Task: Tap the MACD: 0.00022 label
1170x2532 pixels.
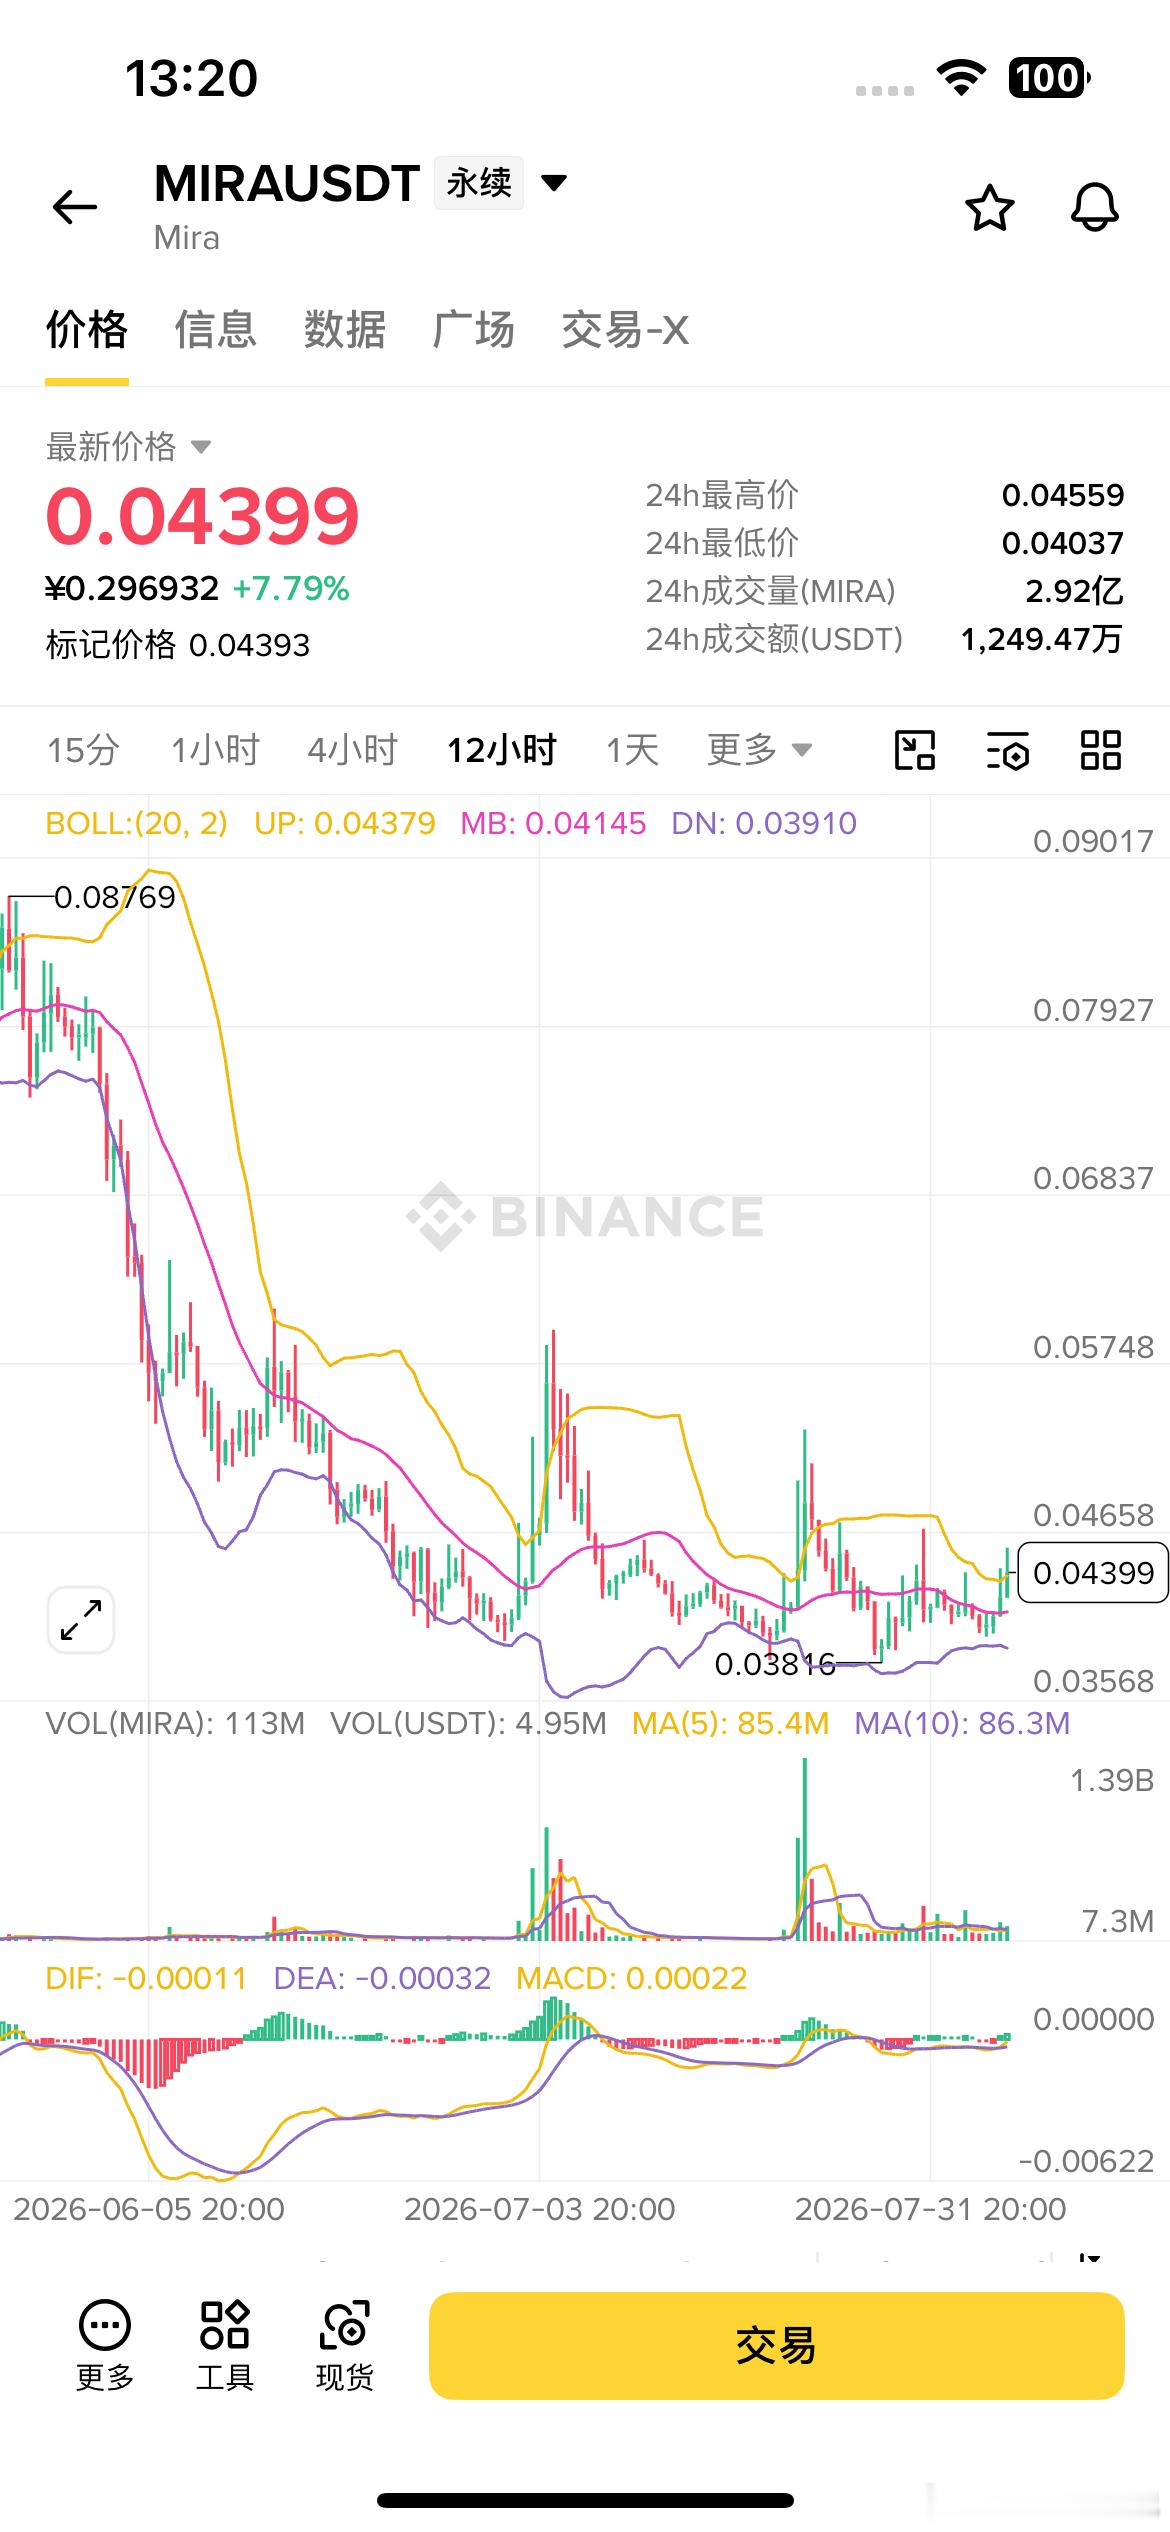Action: [x=632, y=1978]
